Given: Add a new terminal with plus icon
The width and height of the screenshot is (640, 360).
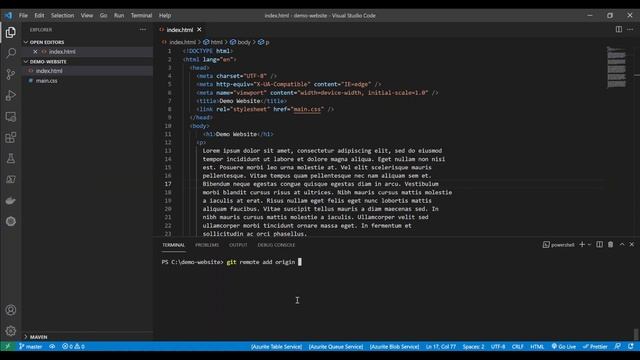Looking at the screenshot, I should tap(582, 244).
